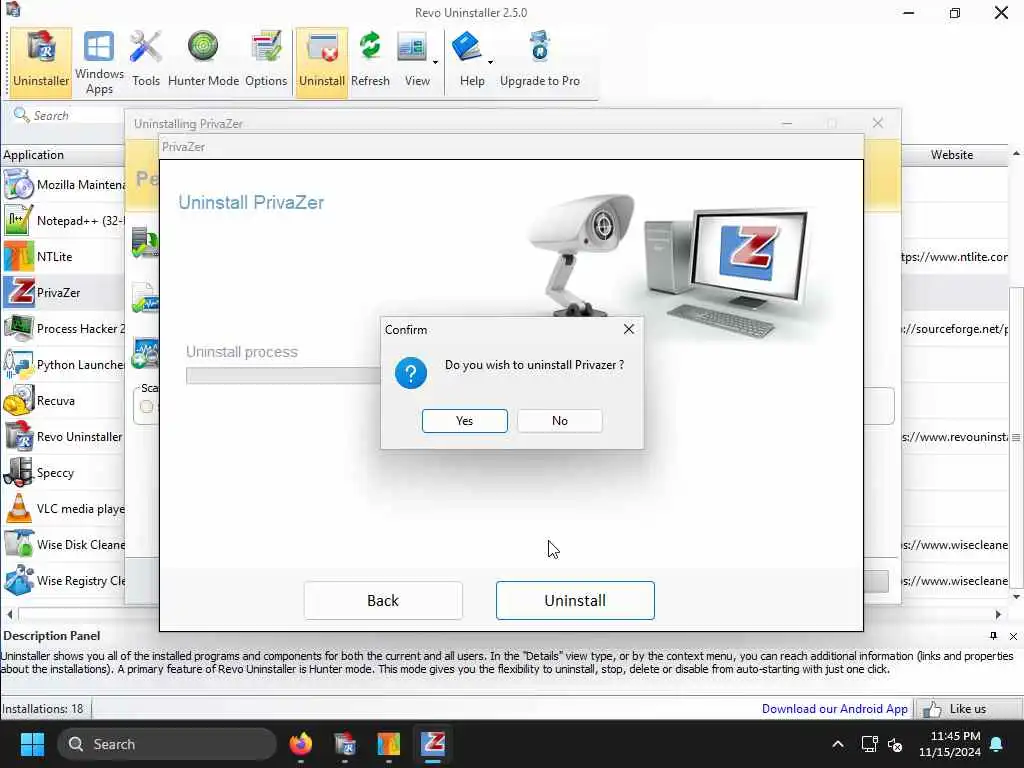Open the Uninstaller view in toolbar

[x=40, y=61]
